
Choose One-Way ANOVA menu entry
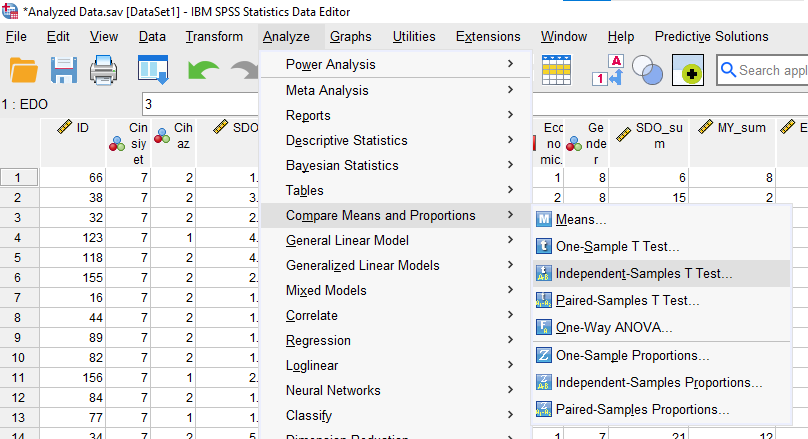[x=613, y=327]
